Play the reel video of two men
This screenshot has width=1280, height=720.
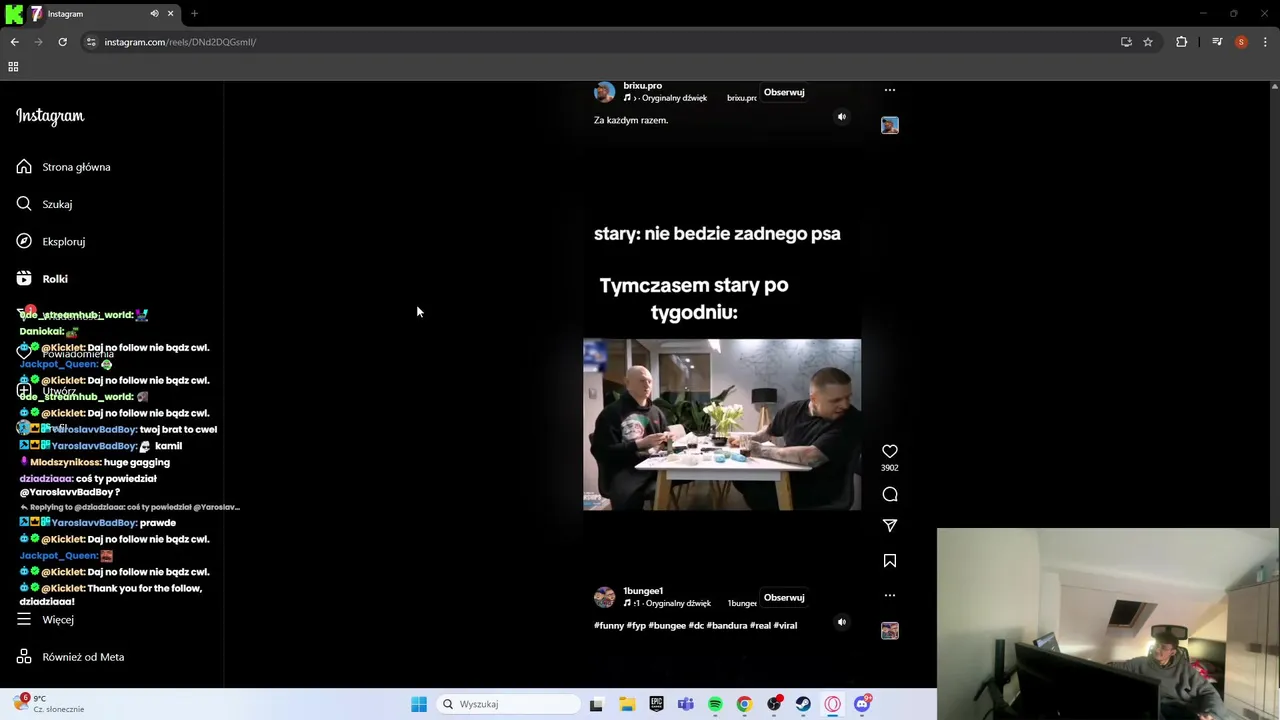[722, 425]
